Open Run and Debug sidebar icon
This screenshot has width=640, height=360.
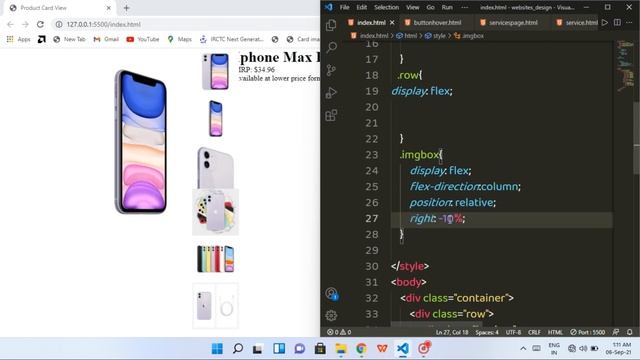click(331, 93)
